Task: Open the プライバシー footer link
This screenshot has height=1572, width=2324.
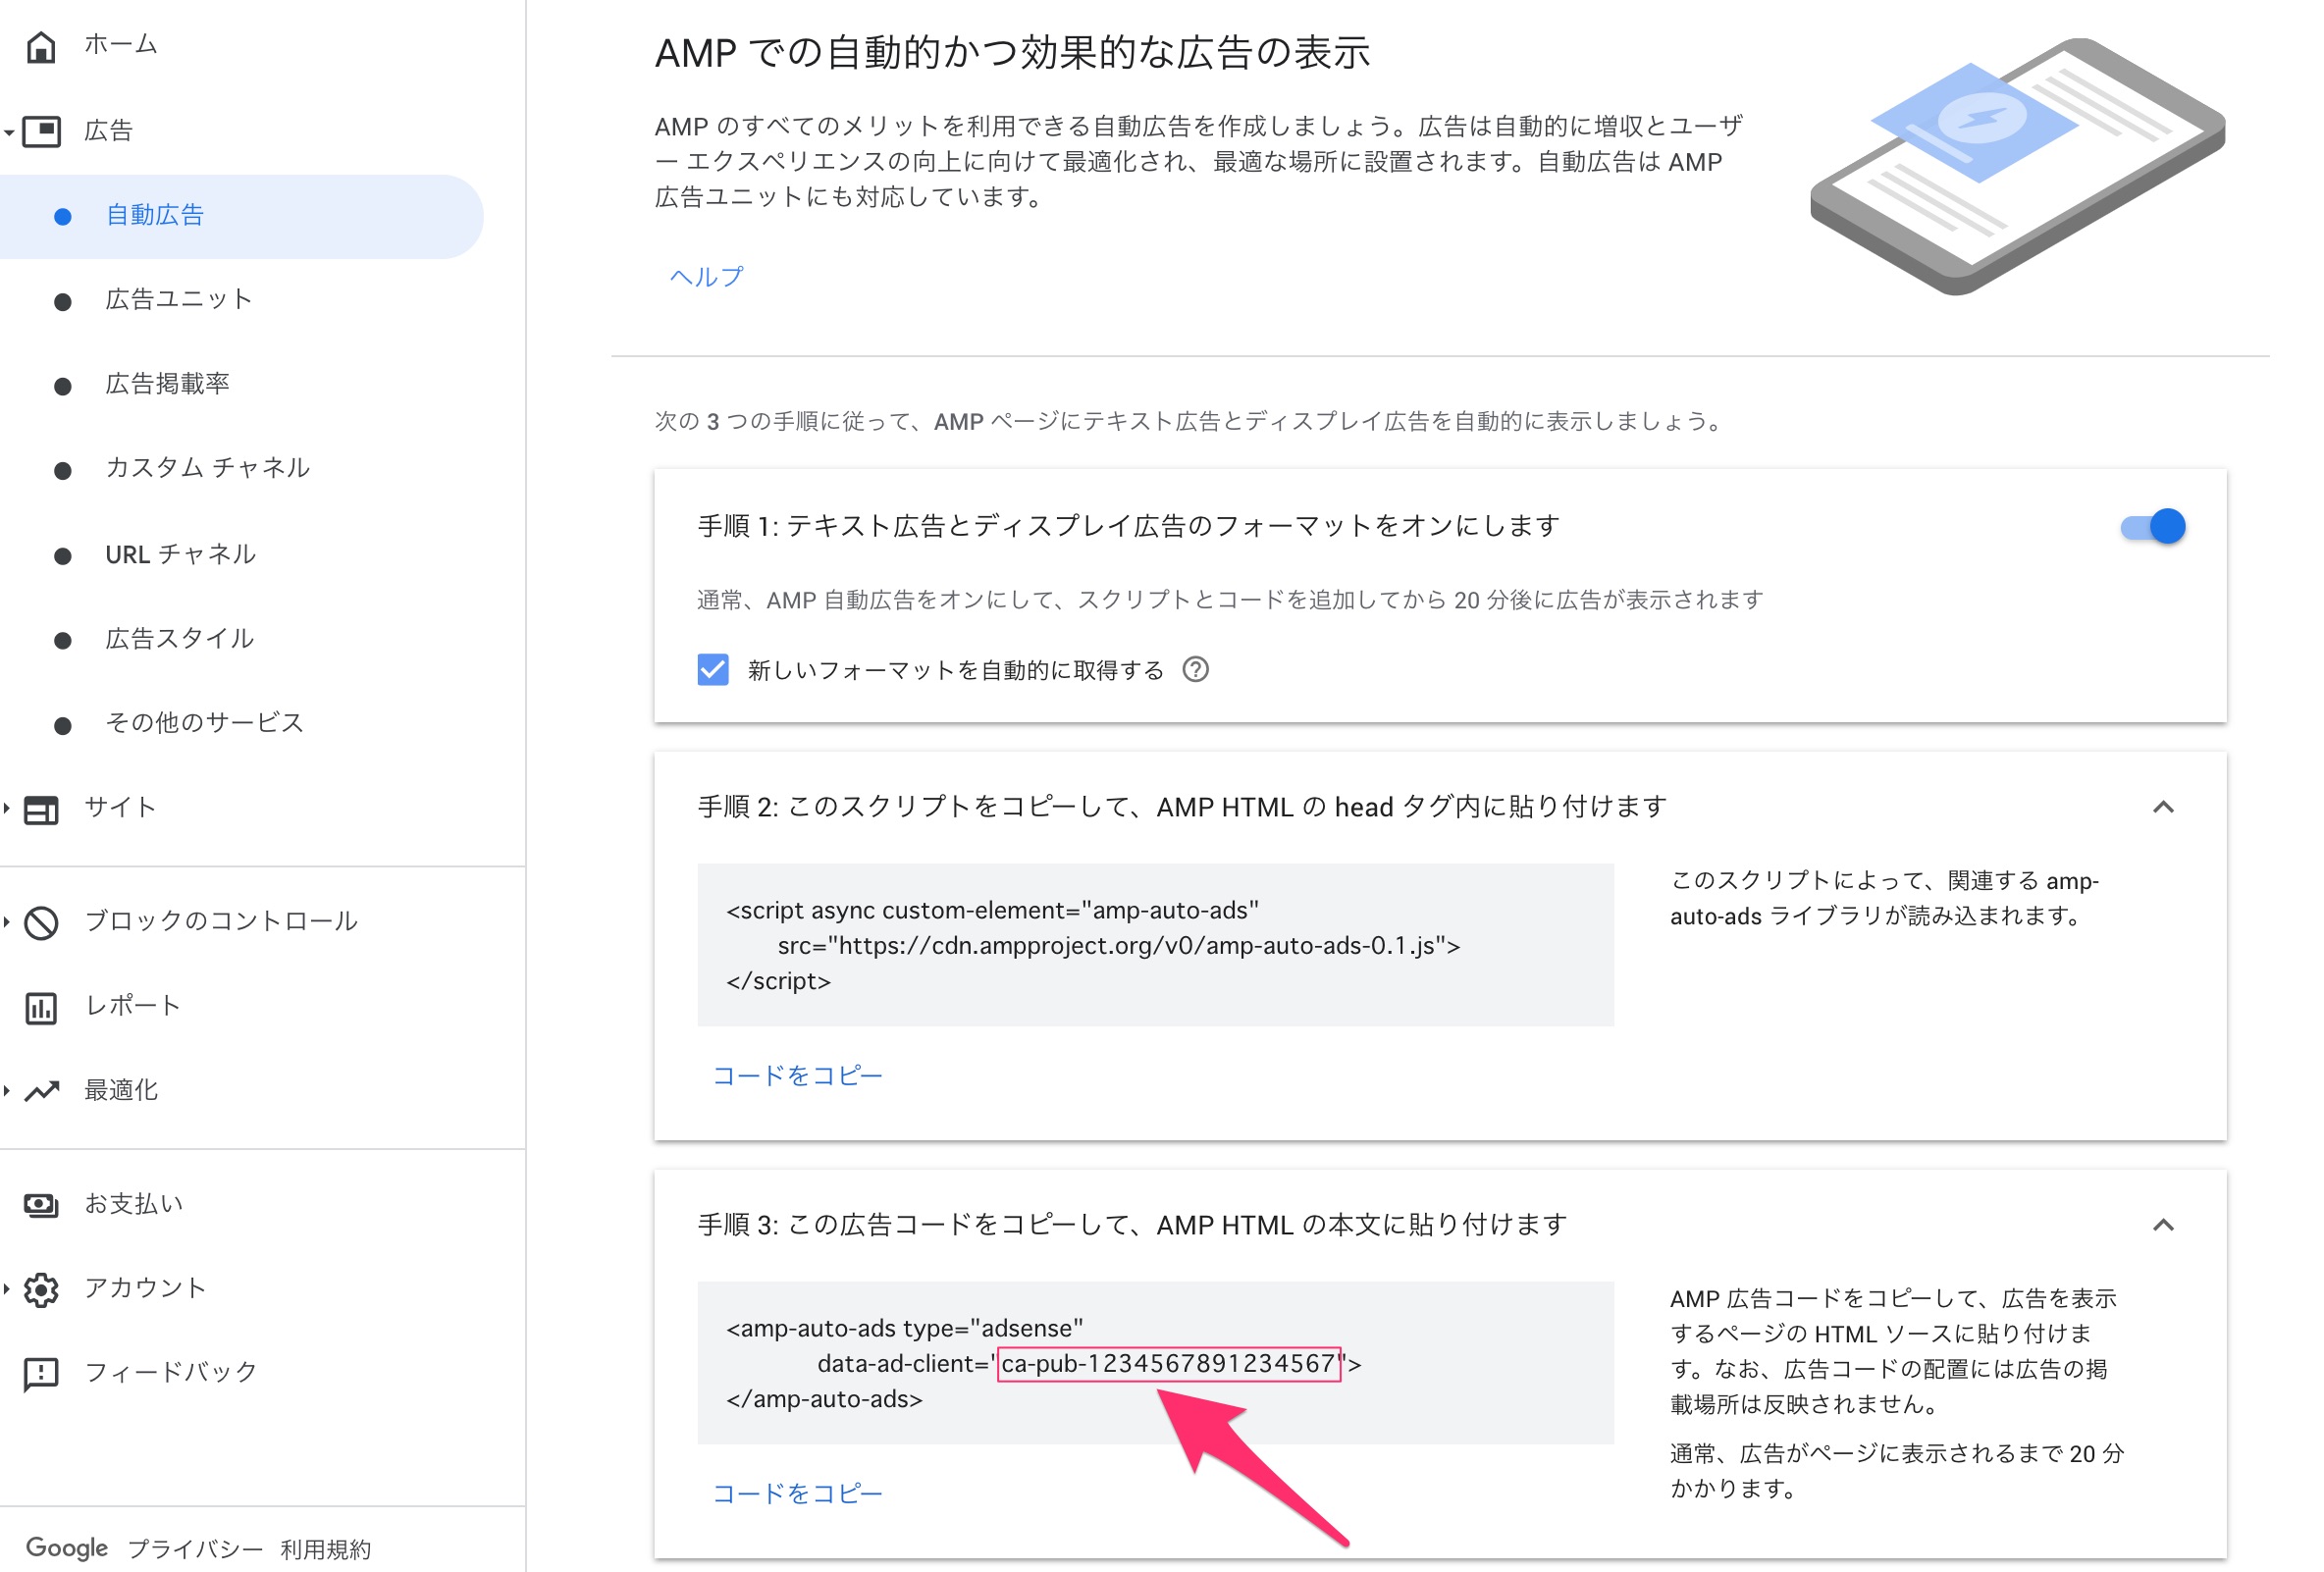Action: 196,1549
